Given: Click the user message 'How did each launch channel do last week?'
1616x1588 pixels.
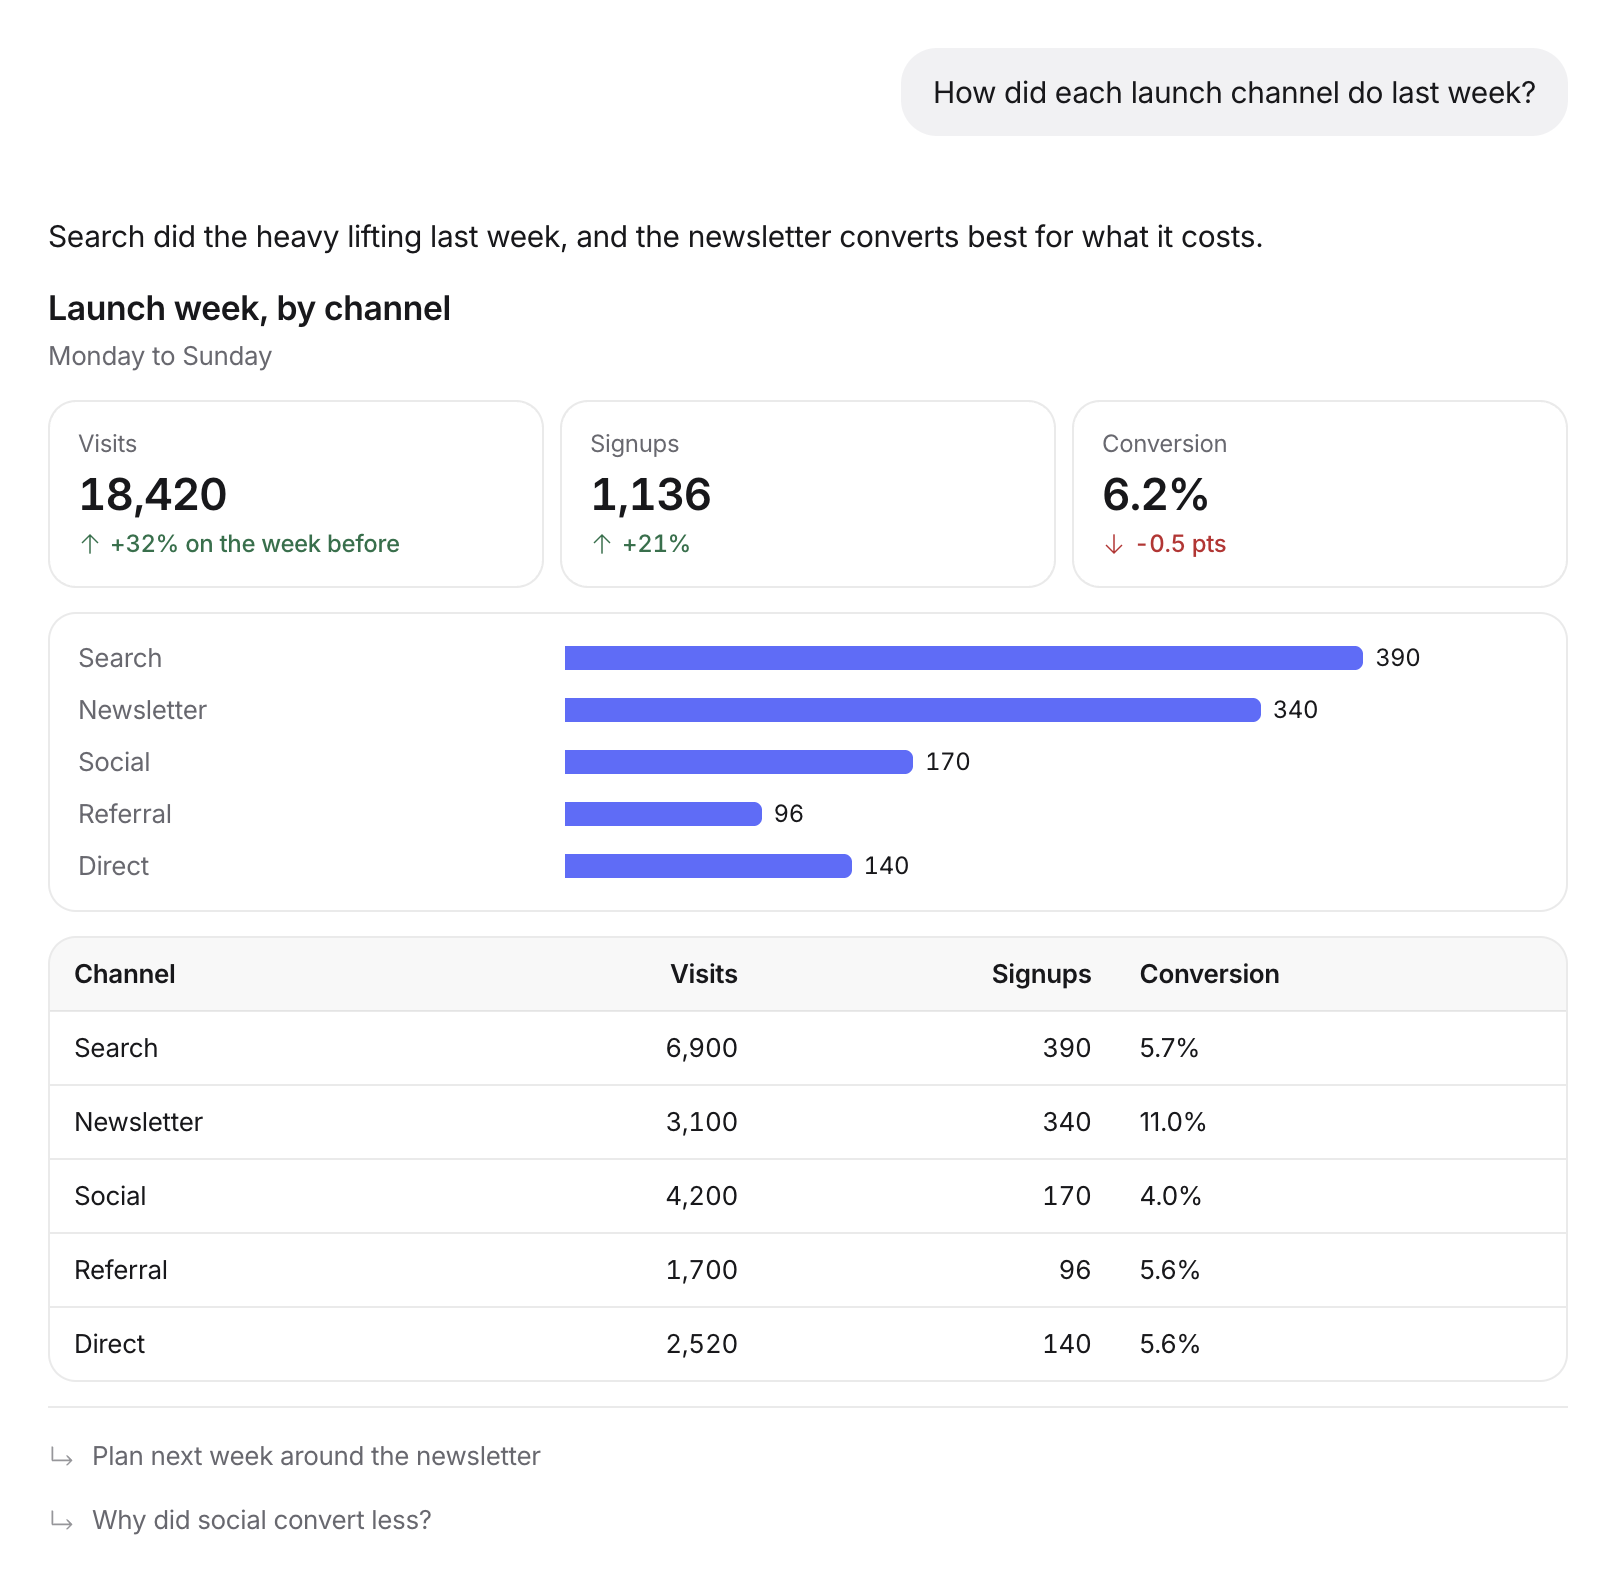Looking at the screenshot, I should [x=1234, y=92].
